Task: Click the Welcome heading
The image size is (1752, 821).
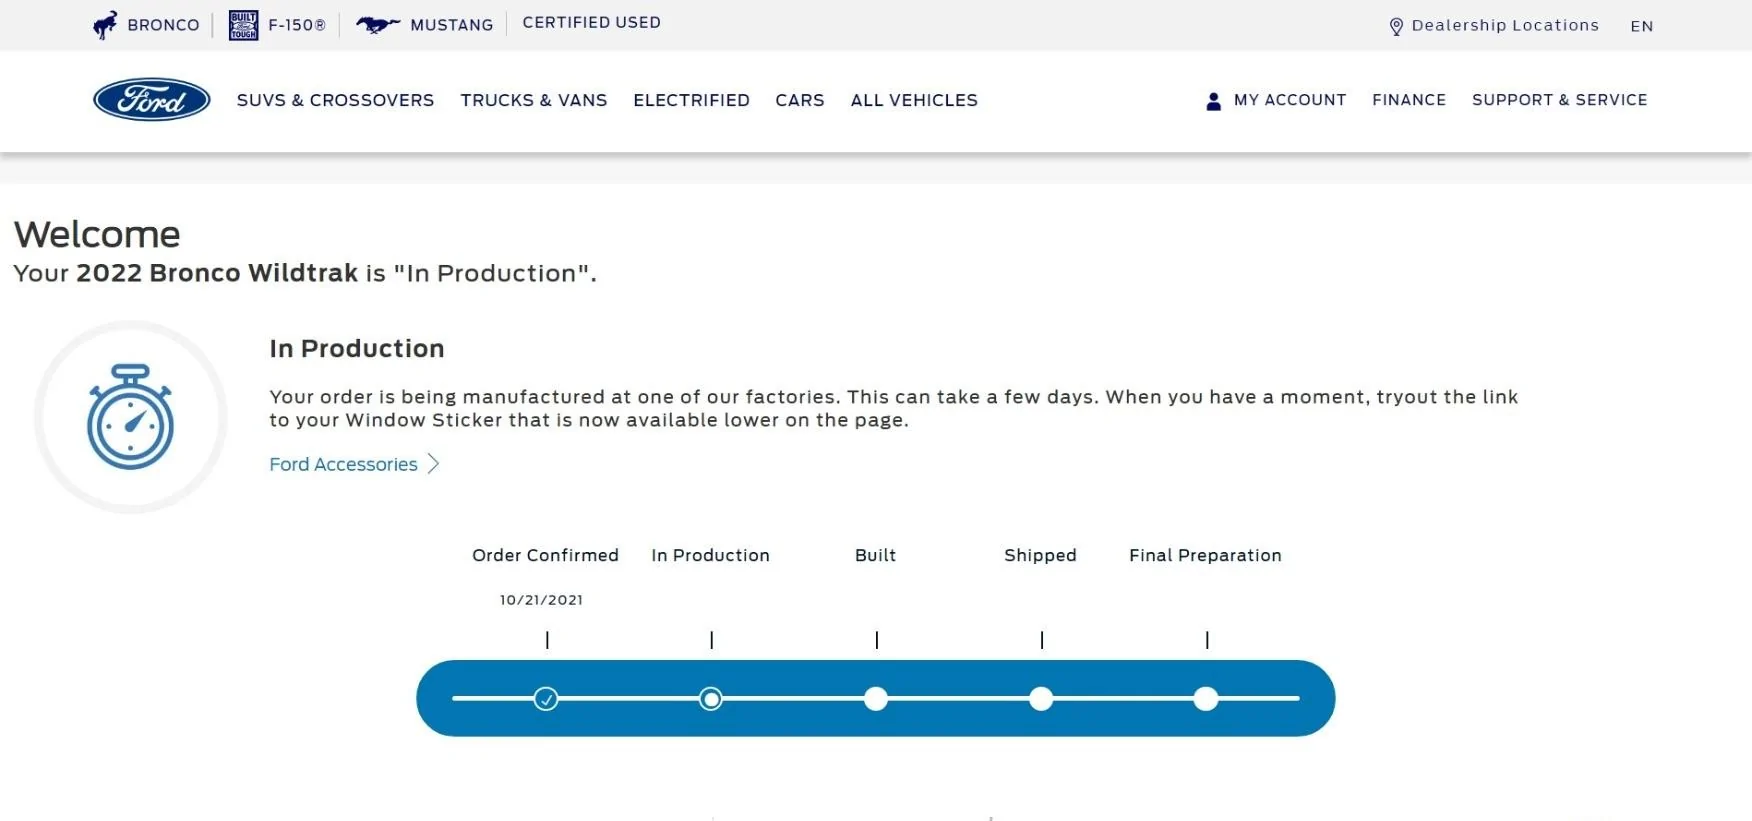Action: (x=97, y=235)
